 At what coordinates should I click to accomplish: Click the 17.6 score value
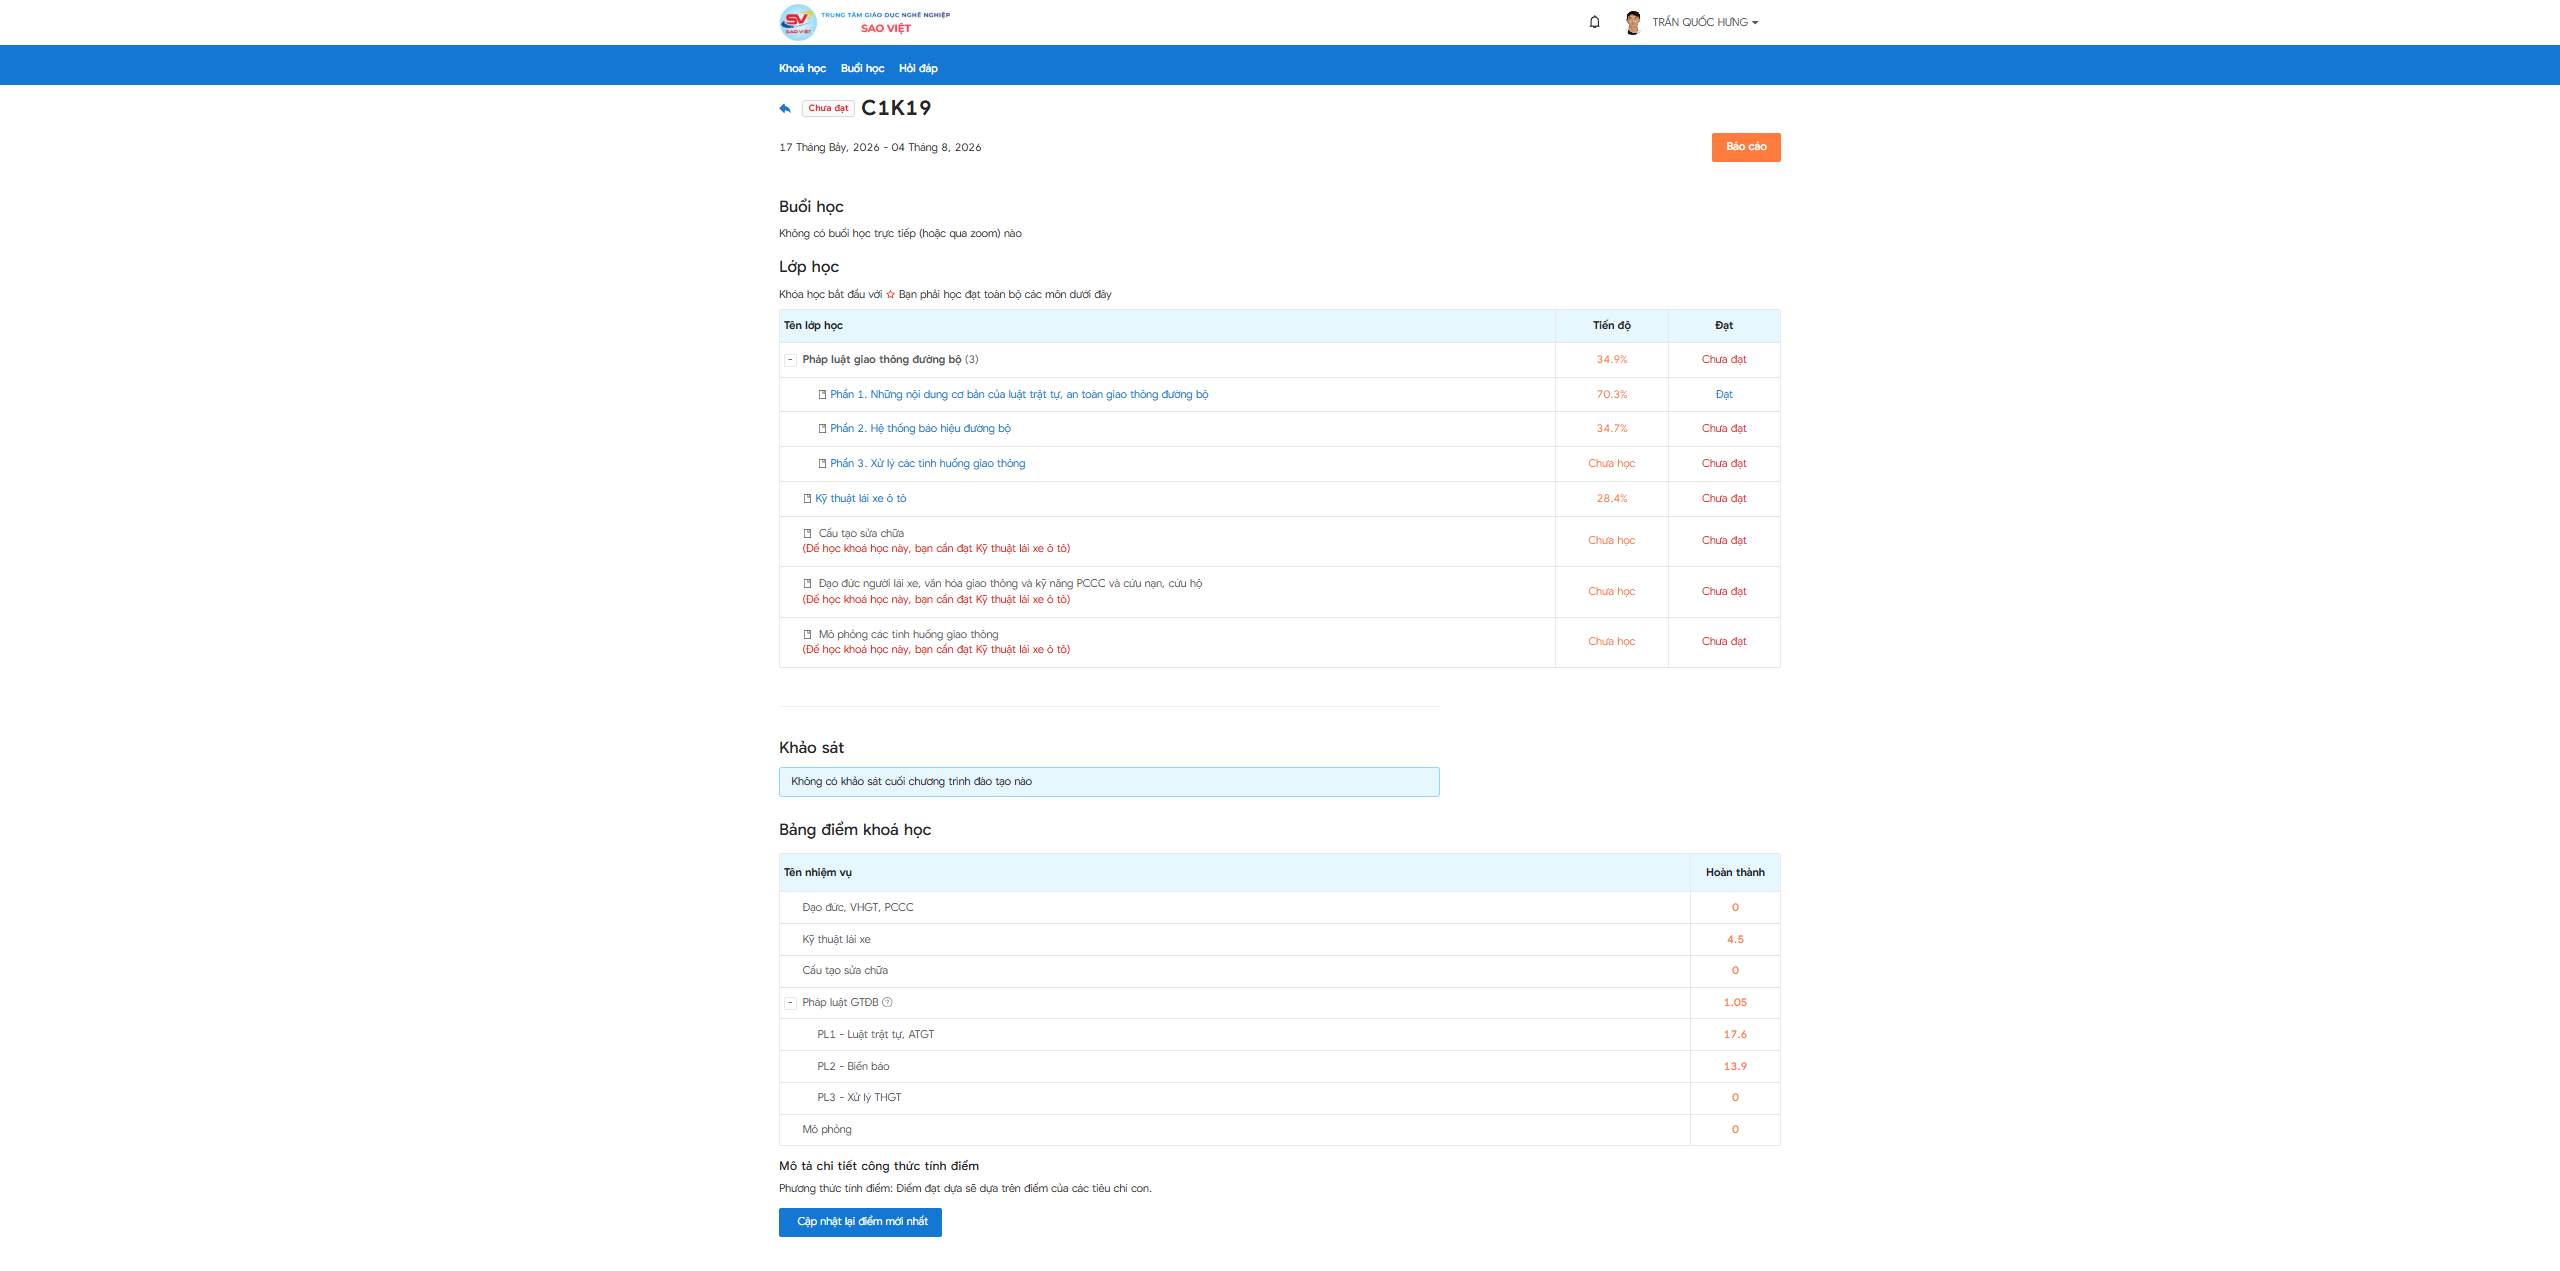tap(1735, 1035)
